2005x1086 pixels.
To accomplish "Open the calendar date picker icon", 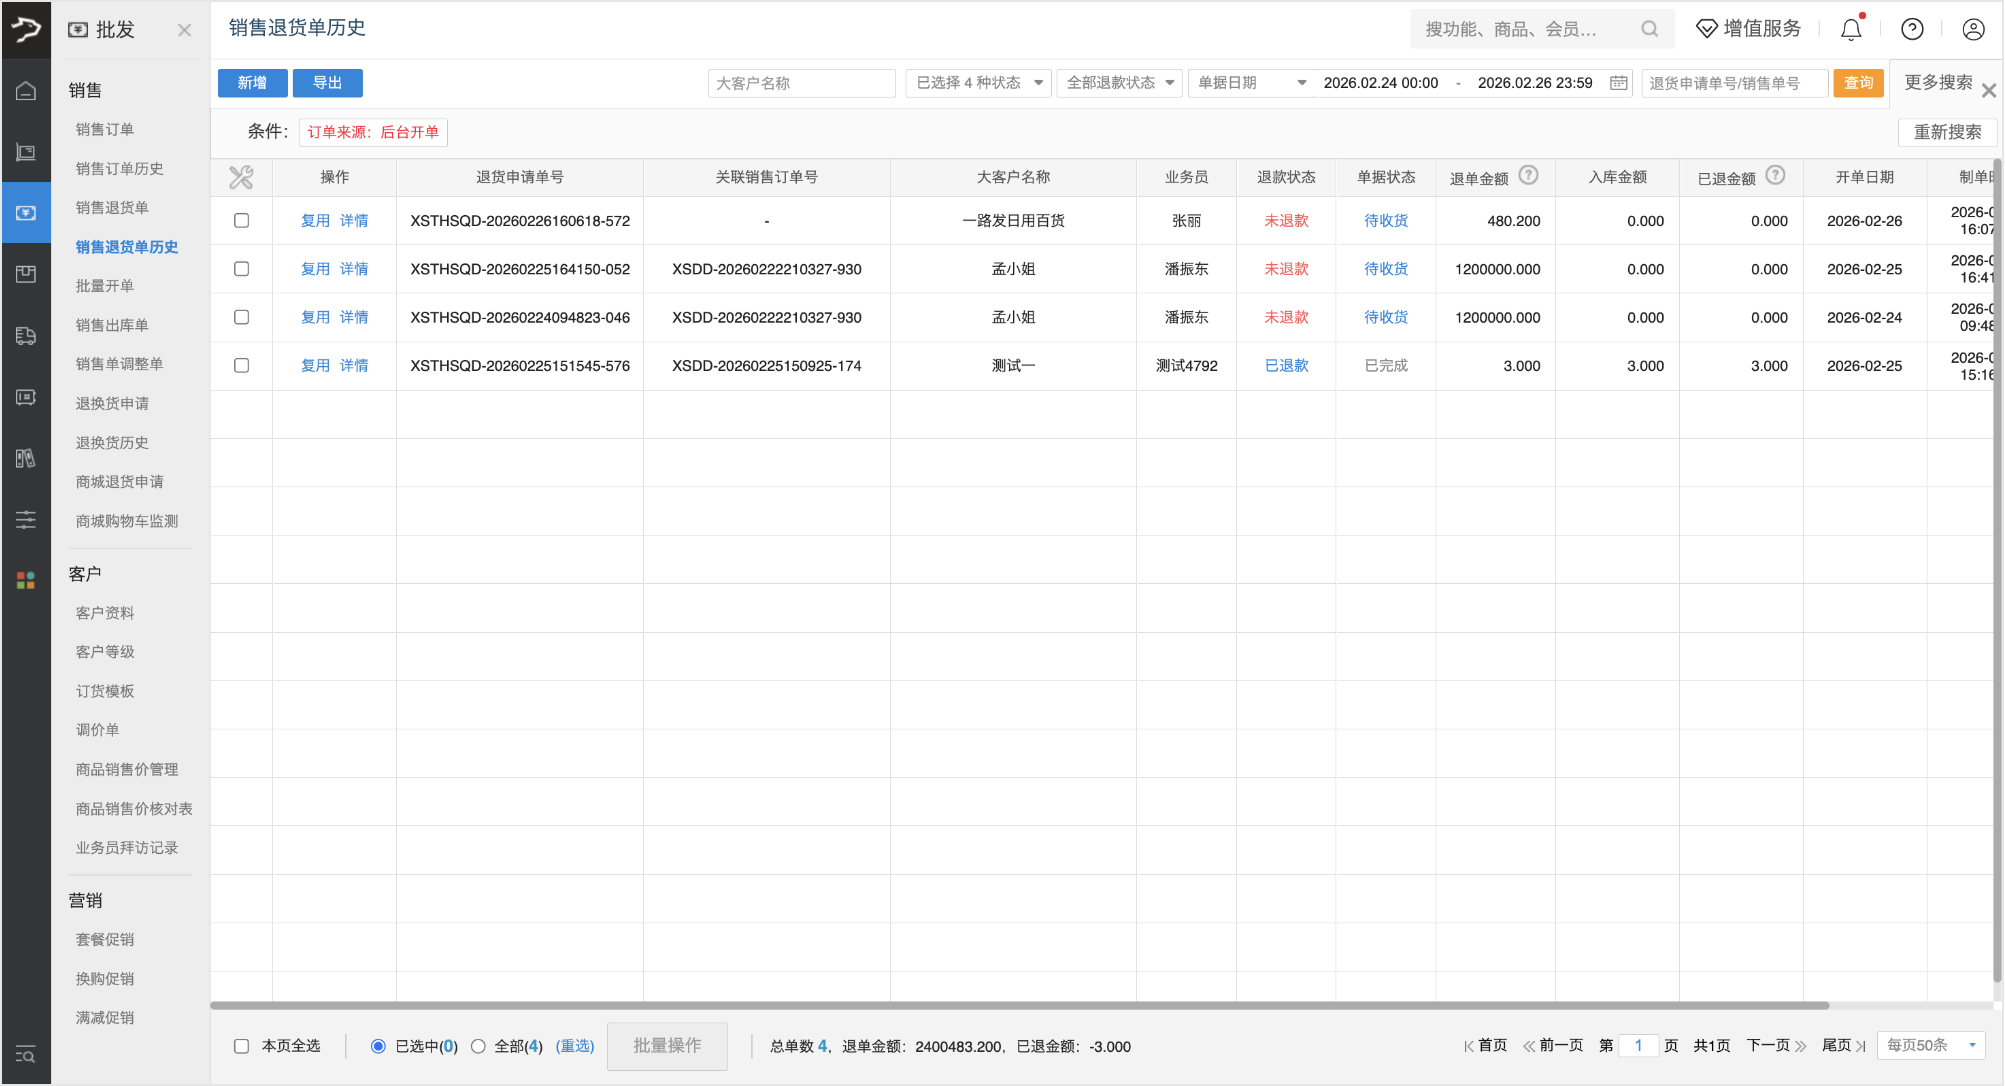I will 1618,83.
